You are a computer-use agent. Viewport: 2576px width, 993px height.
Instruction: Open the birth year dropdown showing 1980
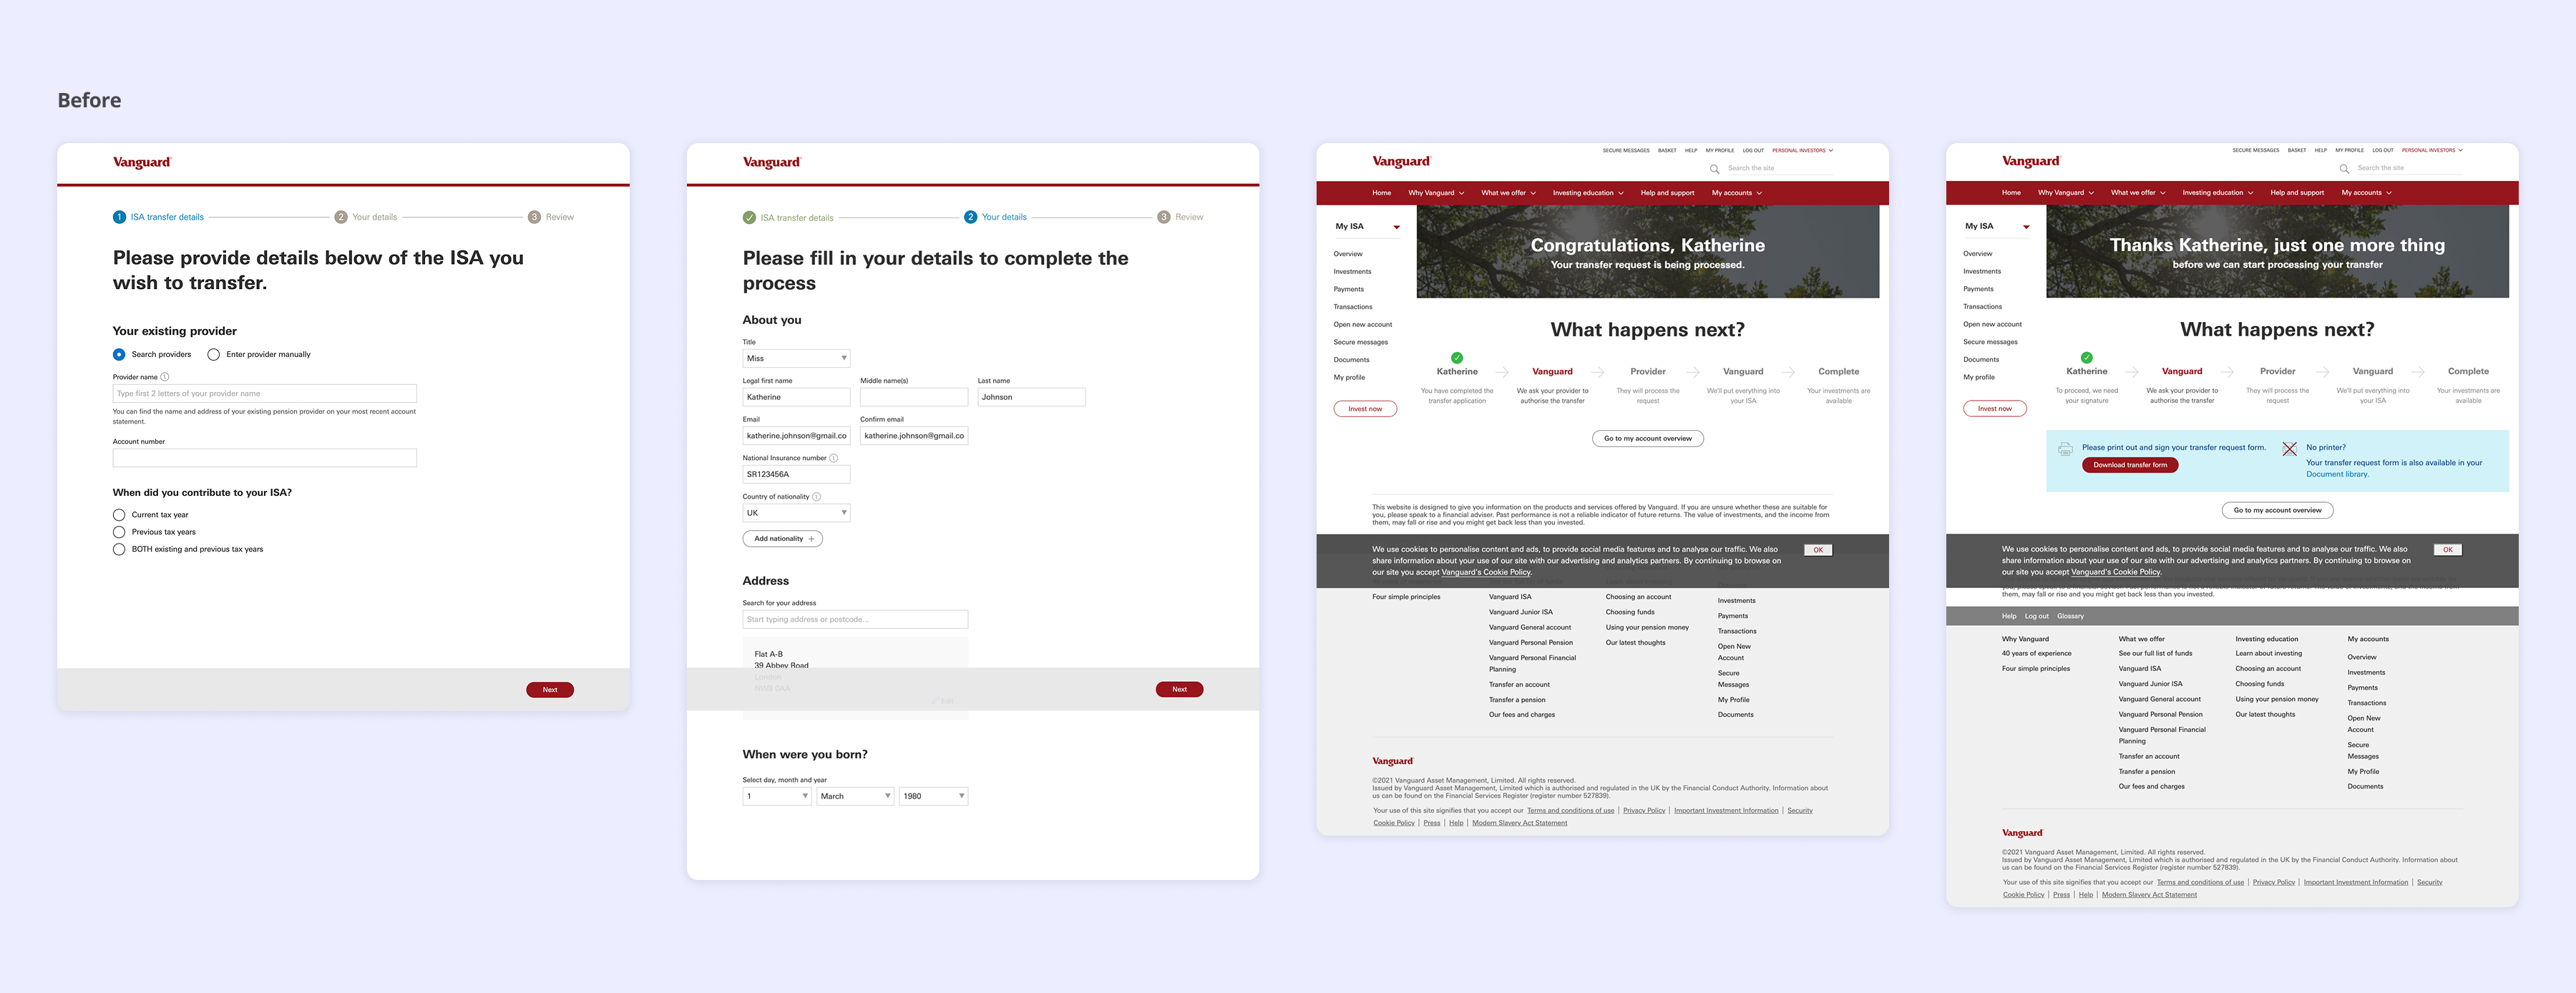click(933, 796)
